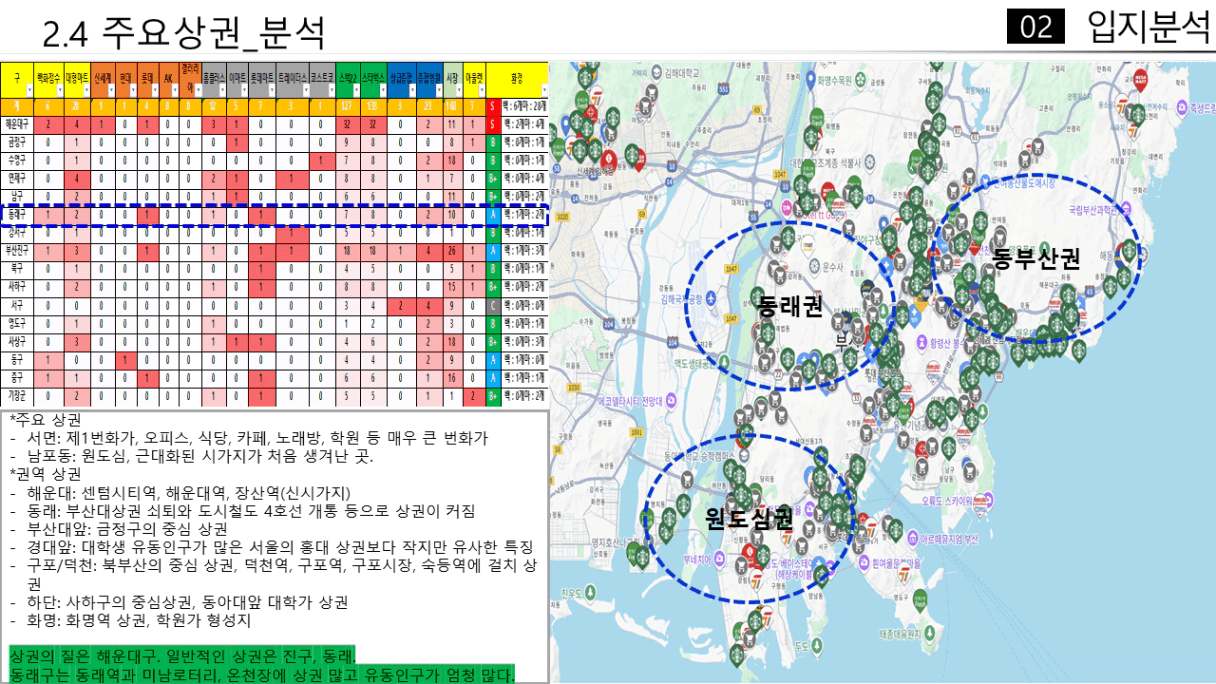Click the black 02 section number box
The image size is (1216, 684).
click(1036, 27)
